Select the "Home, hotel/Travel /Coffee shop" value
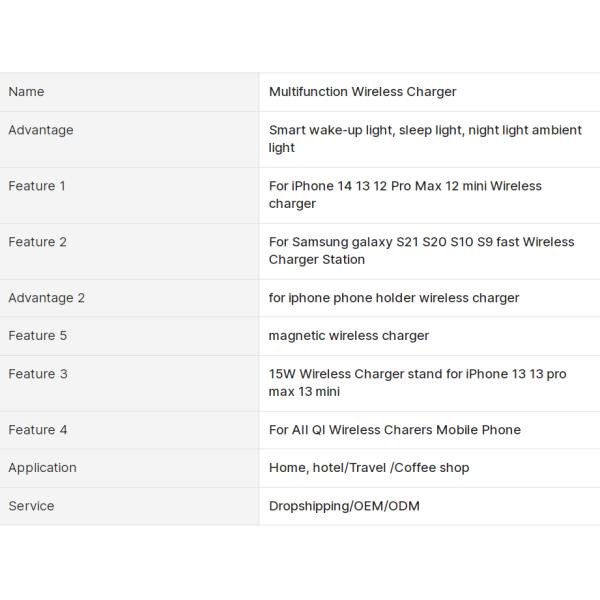 pos(369,468)
